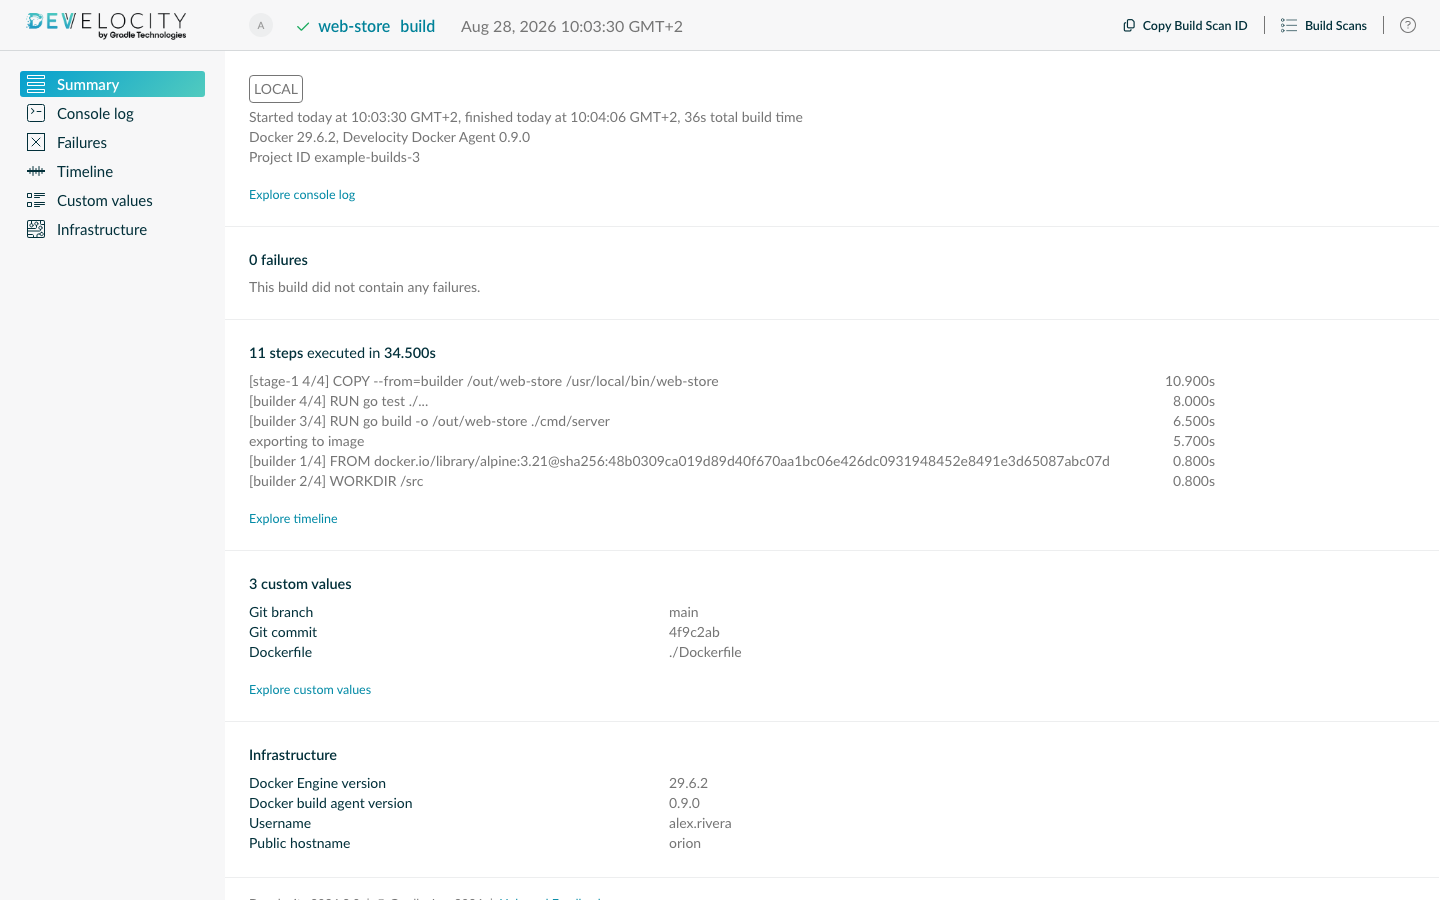
Task: Click the Dockerfile value ./Dockerfile
Action: 705,652
